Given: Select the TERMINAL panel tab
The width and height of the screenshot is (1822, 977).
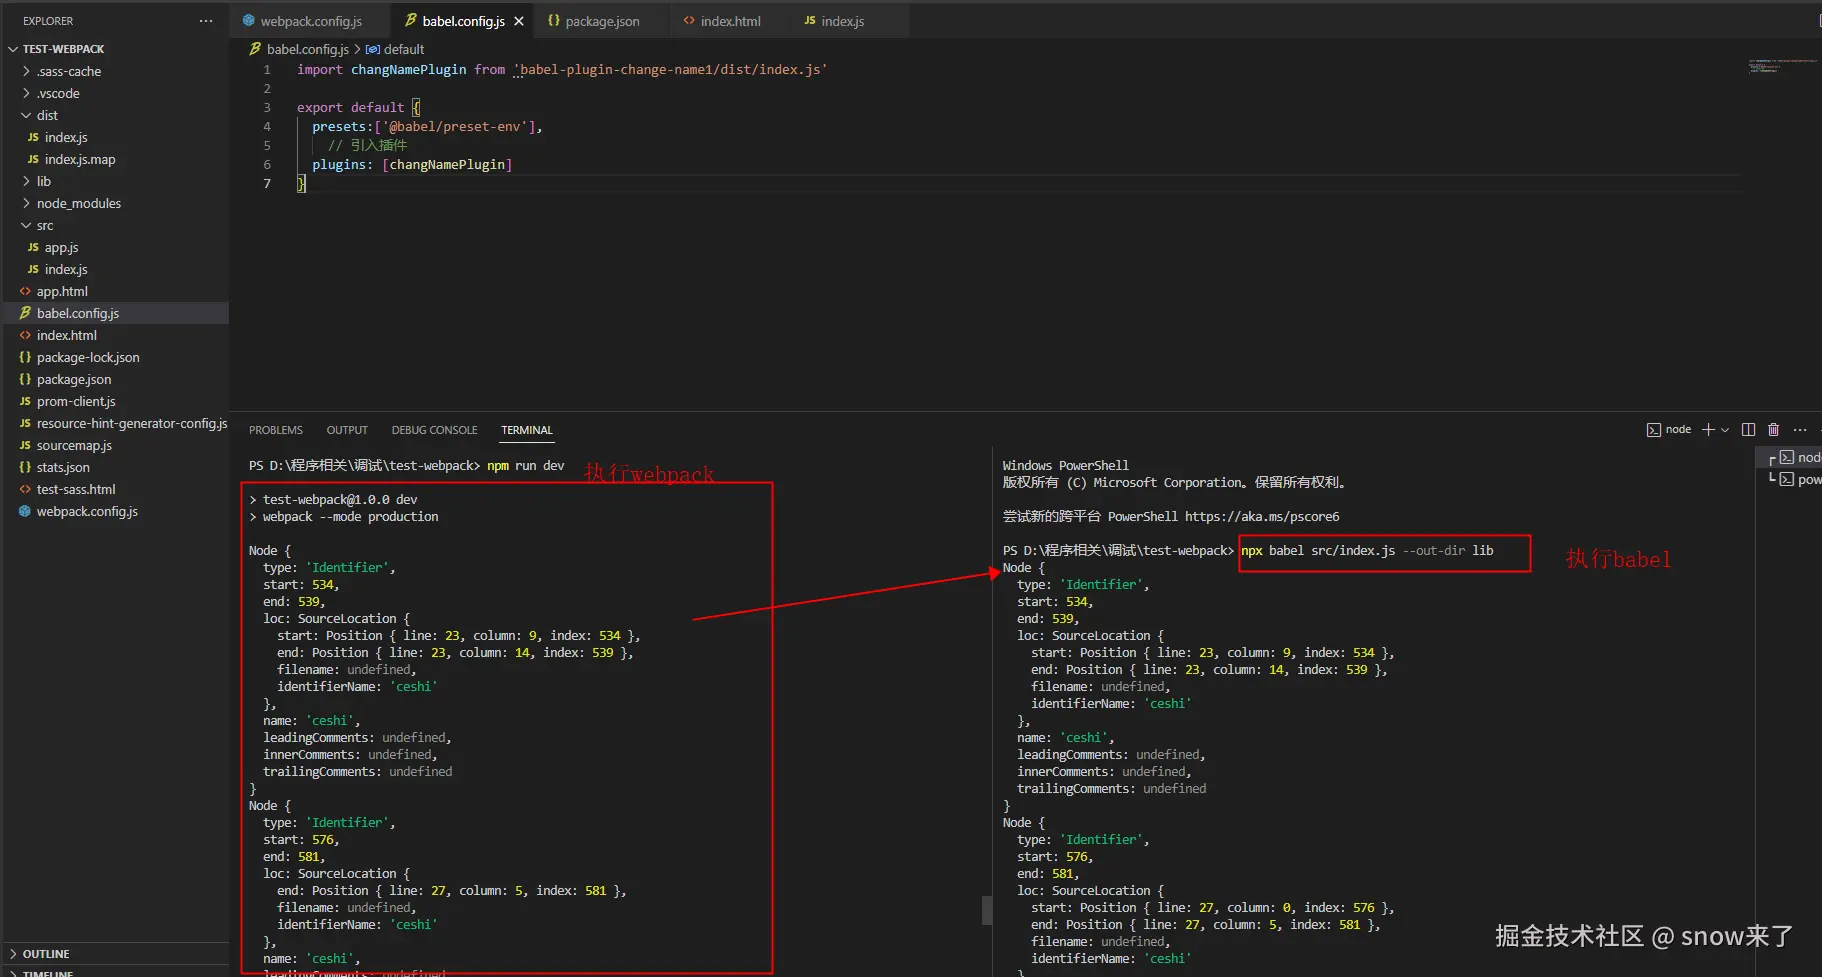Looking at the screenshot, I should tap(527, 430).
